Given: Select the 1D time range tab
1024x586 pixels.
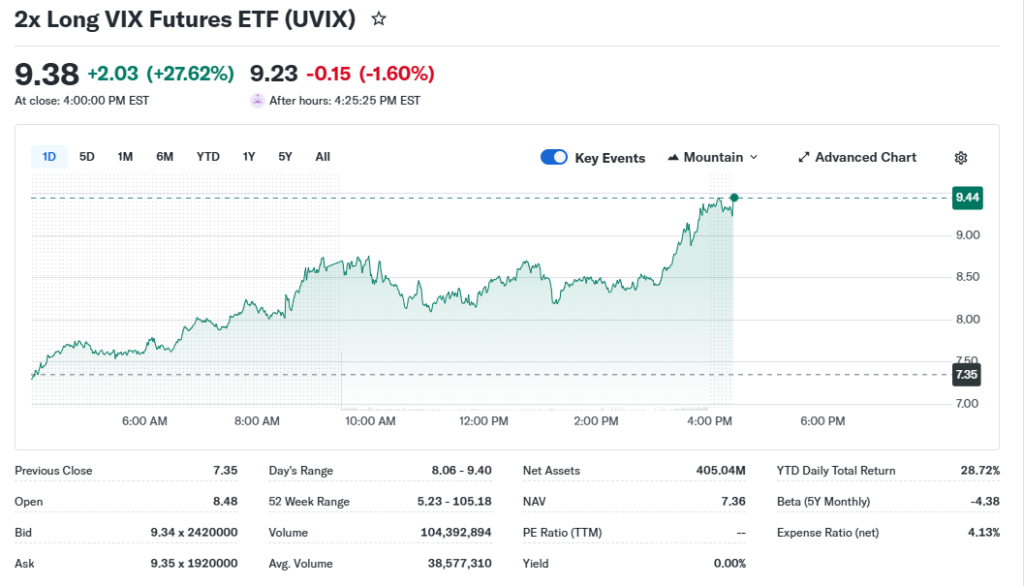Looking at the screenshot, I should point(49,157).
